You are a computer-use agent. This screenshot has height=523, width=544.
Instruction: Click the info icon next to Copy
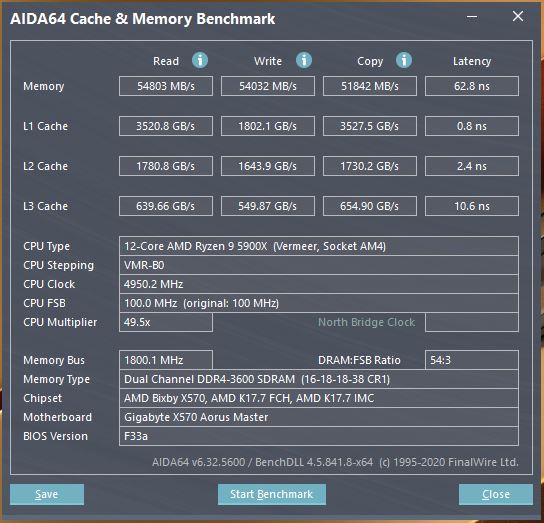click(404, 60)
